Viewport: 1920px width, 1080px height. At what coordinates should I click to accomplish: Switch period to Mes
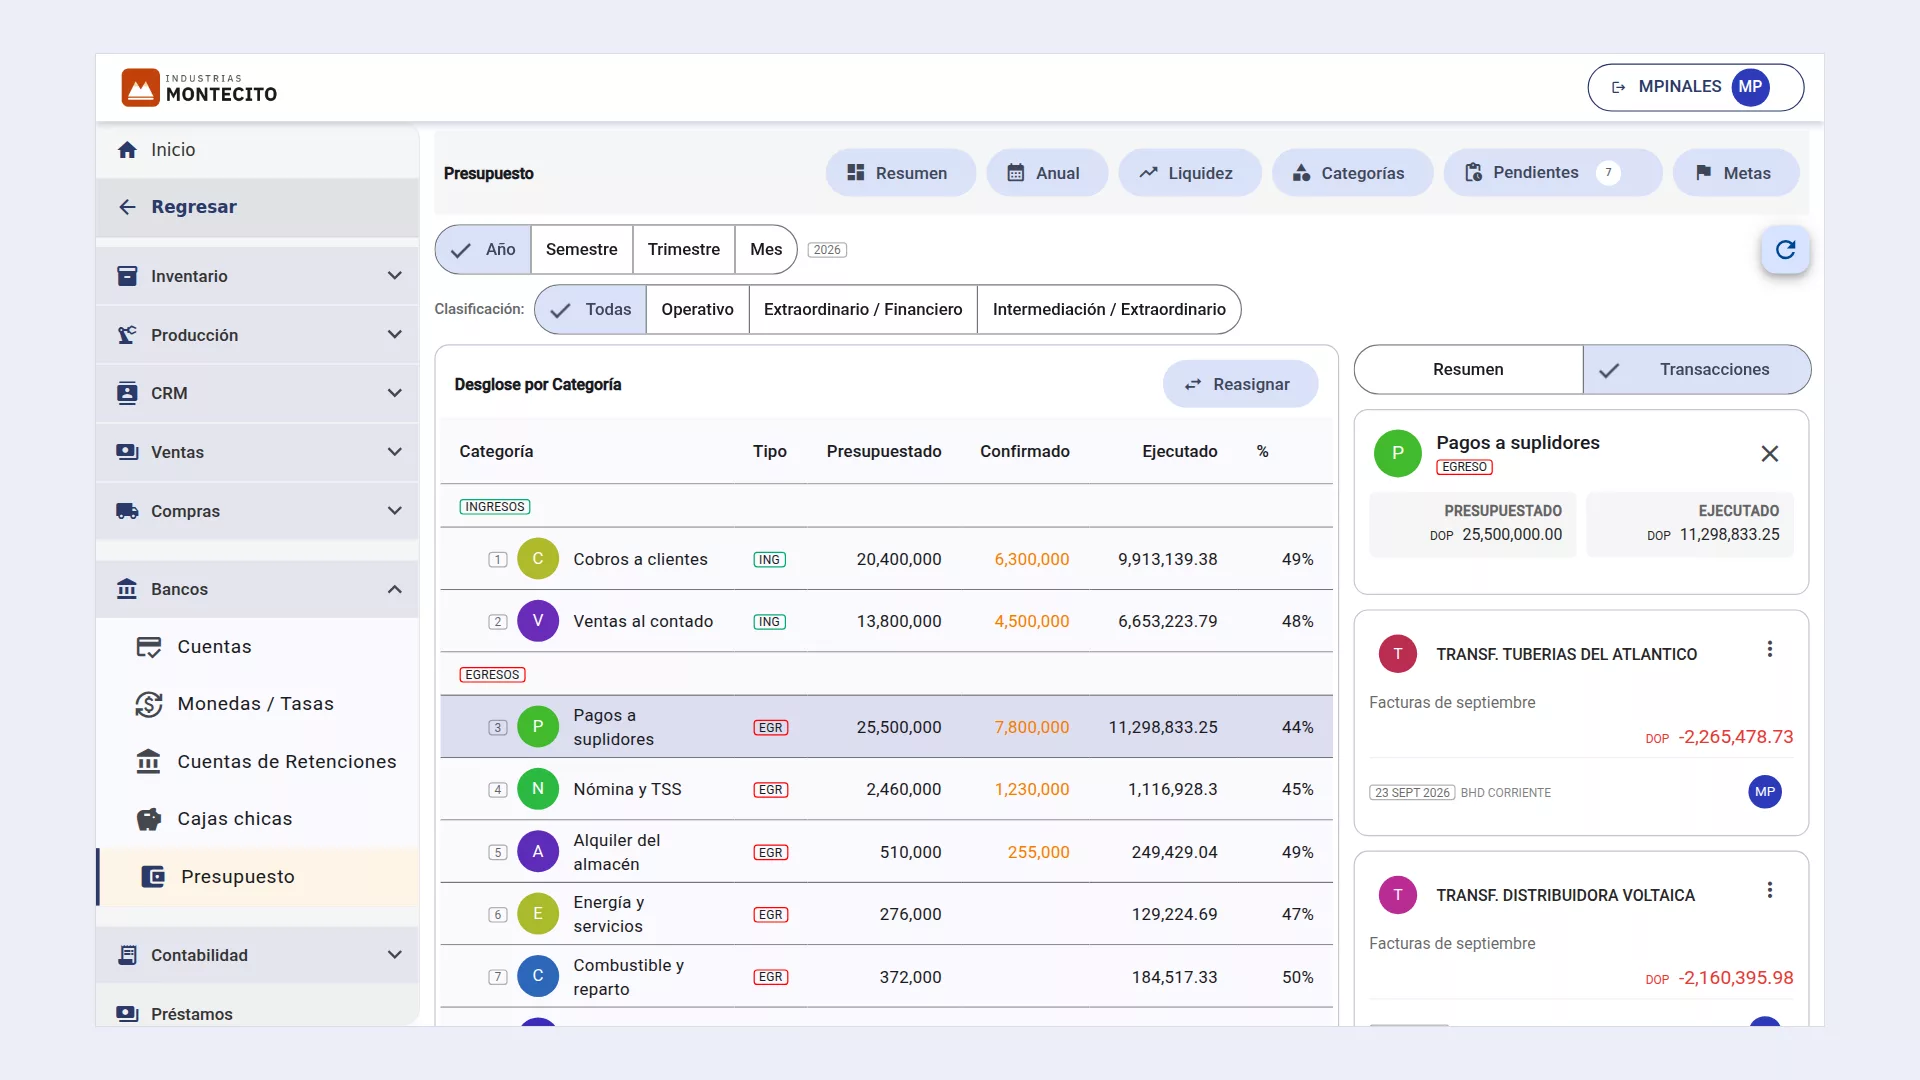(x=766, y=250)
